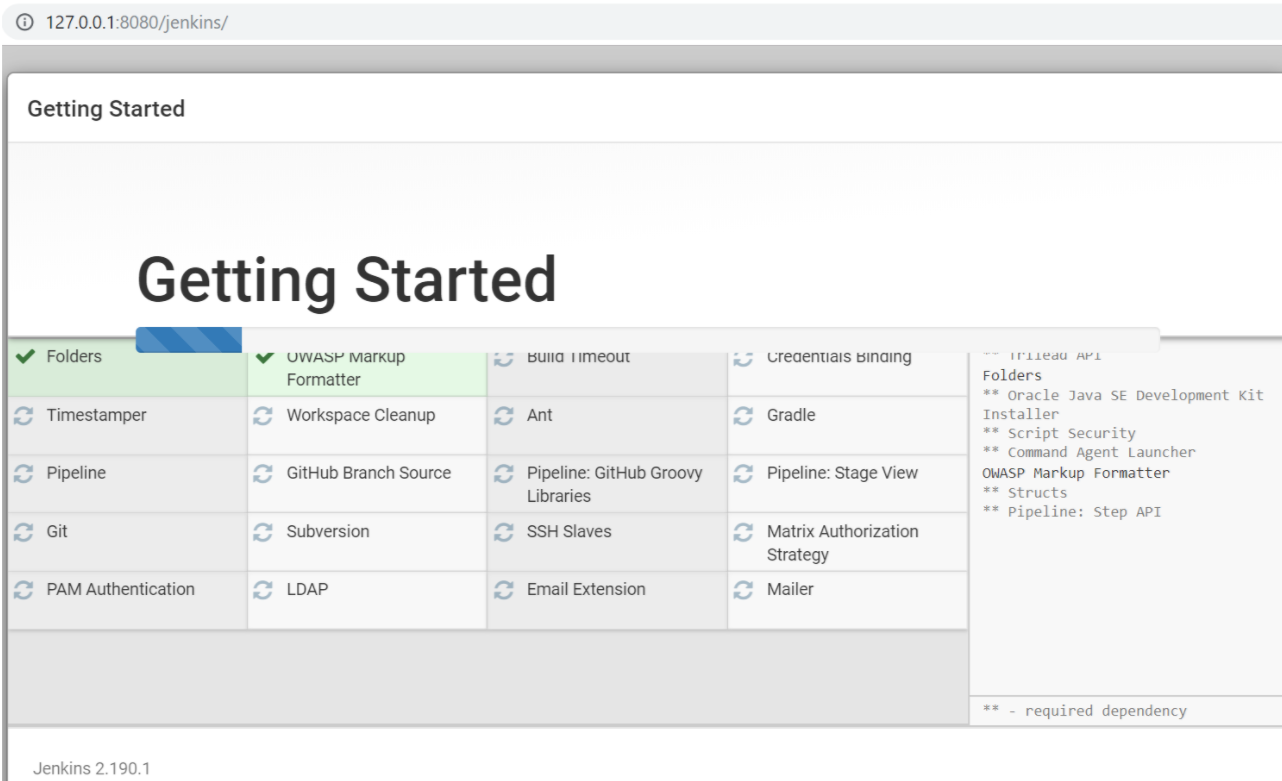The height and width of the screenshot is (781, 1282).
Task: Click the Structs log line
Action: tap(1025, 492)
